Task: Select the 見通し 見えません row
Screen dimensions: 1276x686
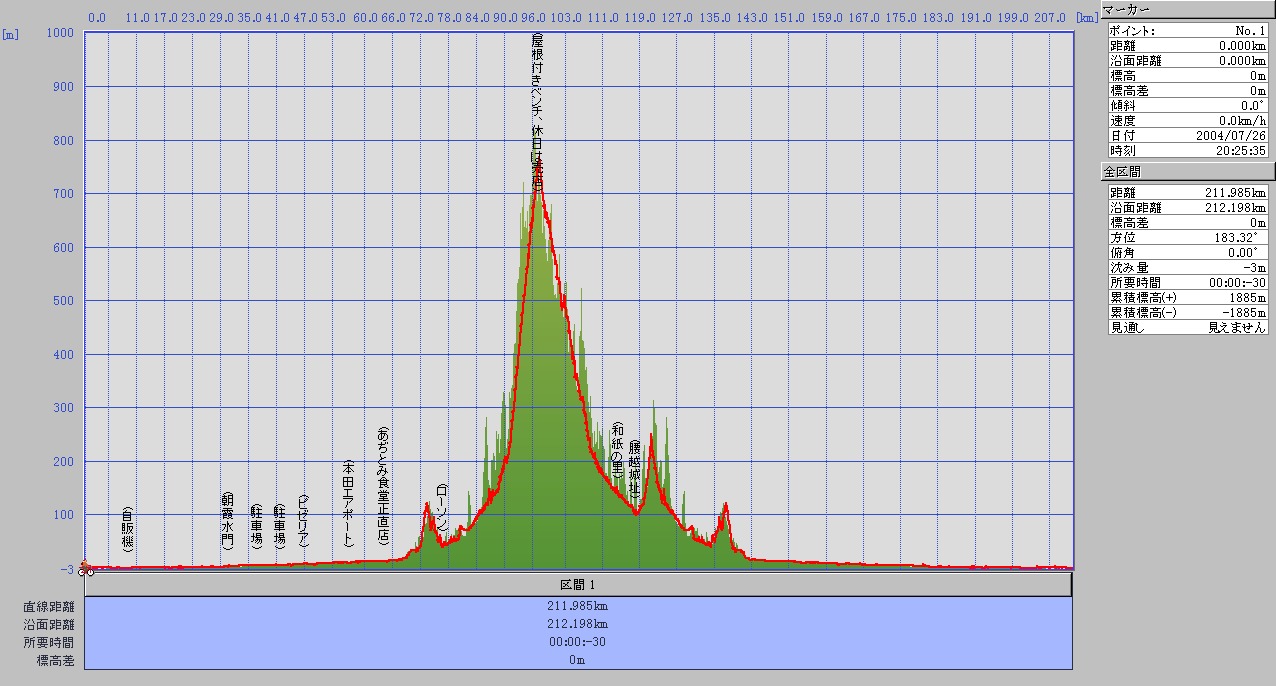Action: 1187,327
